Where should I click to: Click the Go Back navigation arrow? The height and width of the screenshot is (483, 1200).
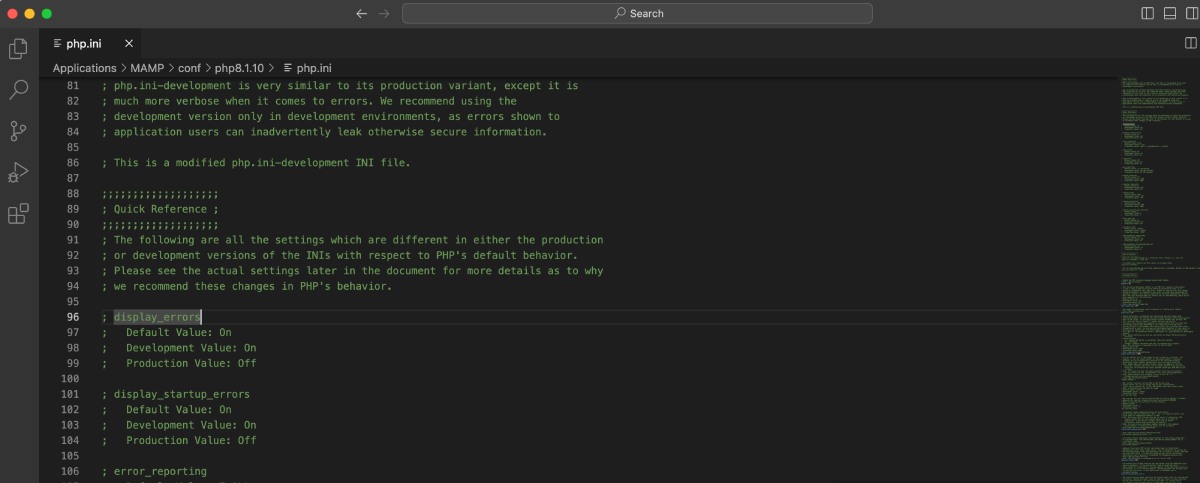coord(362,13)
